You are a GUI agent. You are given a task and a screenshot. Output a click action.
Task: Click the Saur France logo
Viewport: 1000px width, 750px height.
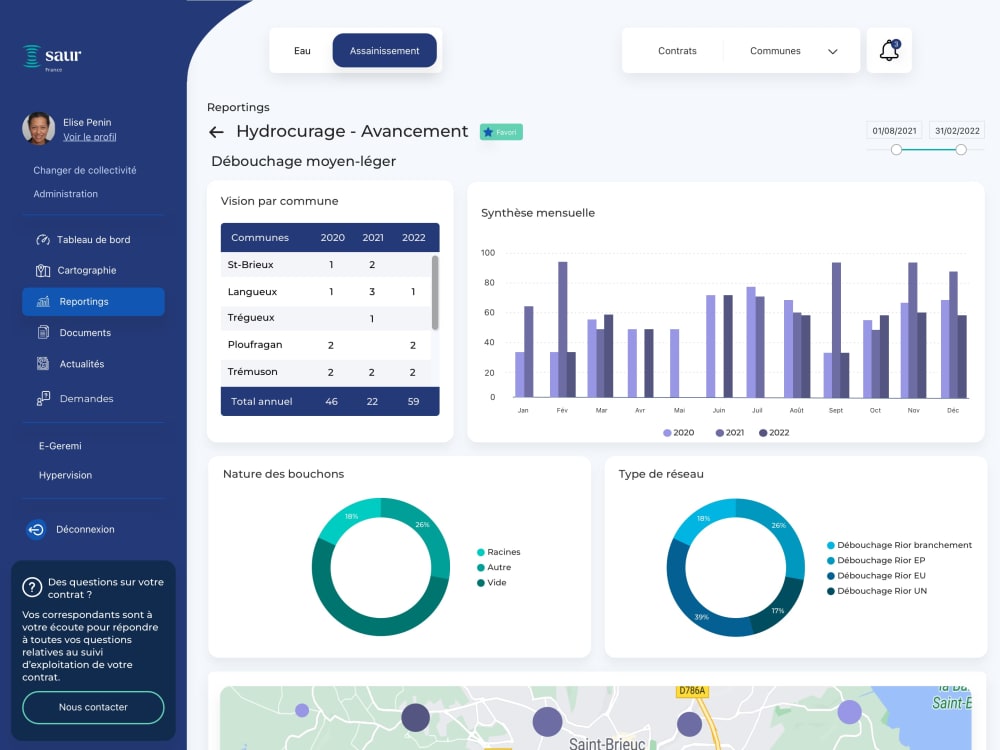(52, 57)
